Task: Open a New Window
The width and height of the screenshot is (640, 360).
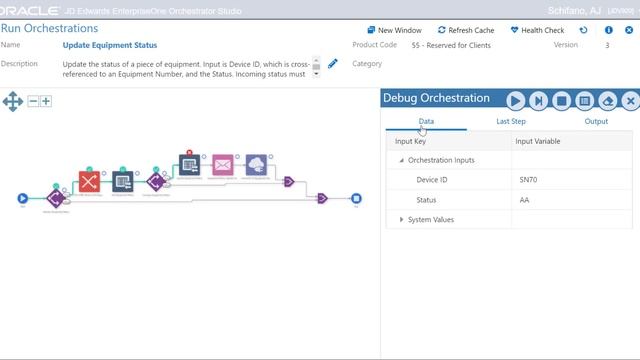Action: tap(394, 30)
